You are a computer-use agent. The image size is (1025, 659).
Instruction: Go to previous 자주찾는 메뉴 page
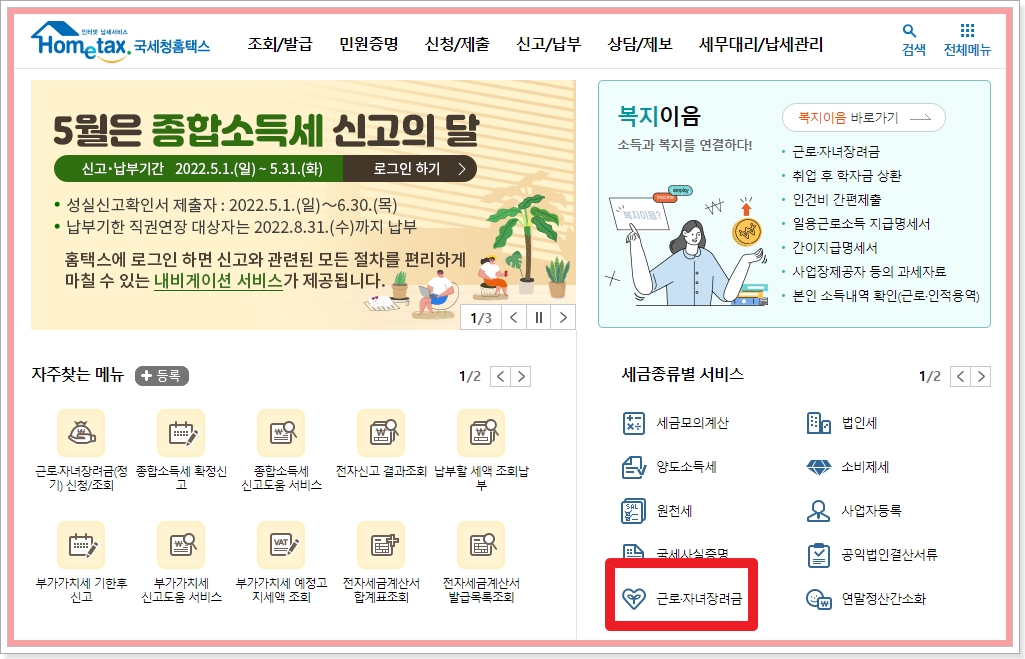coord(500,377)
